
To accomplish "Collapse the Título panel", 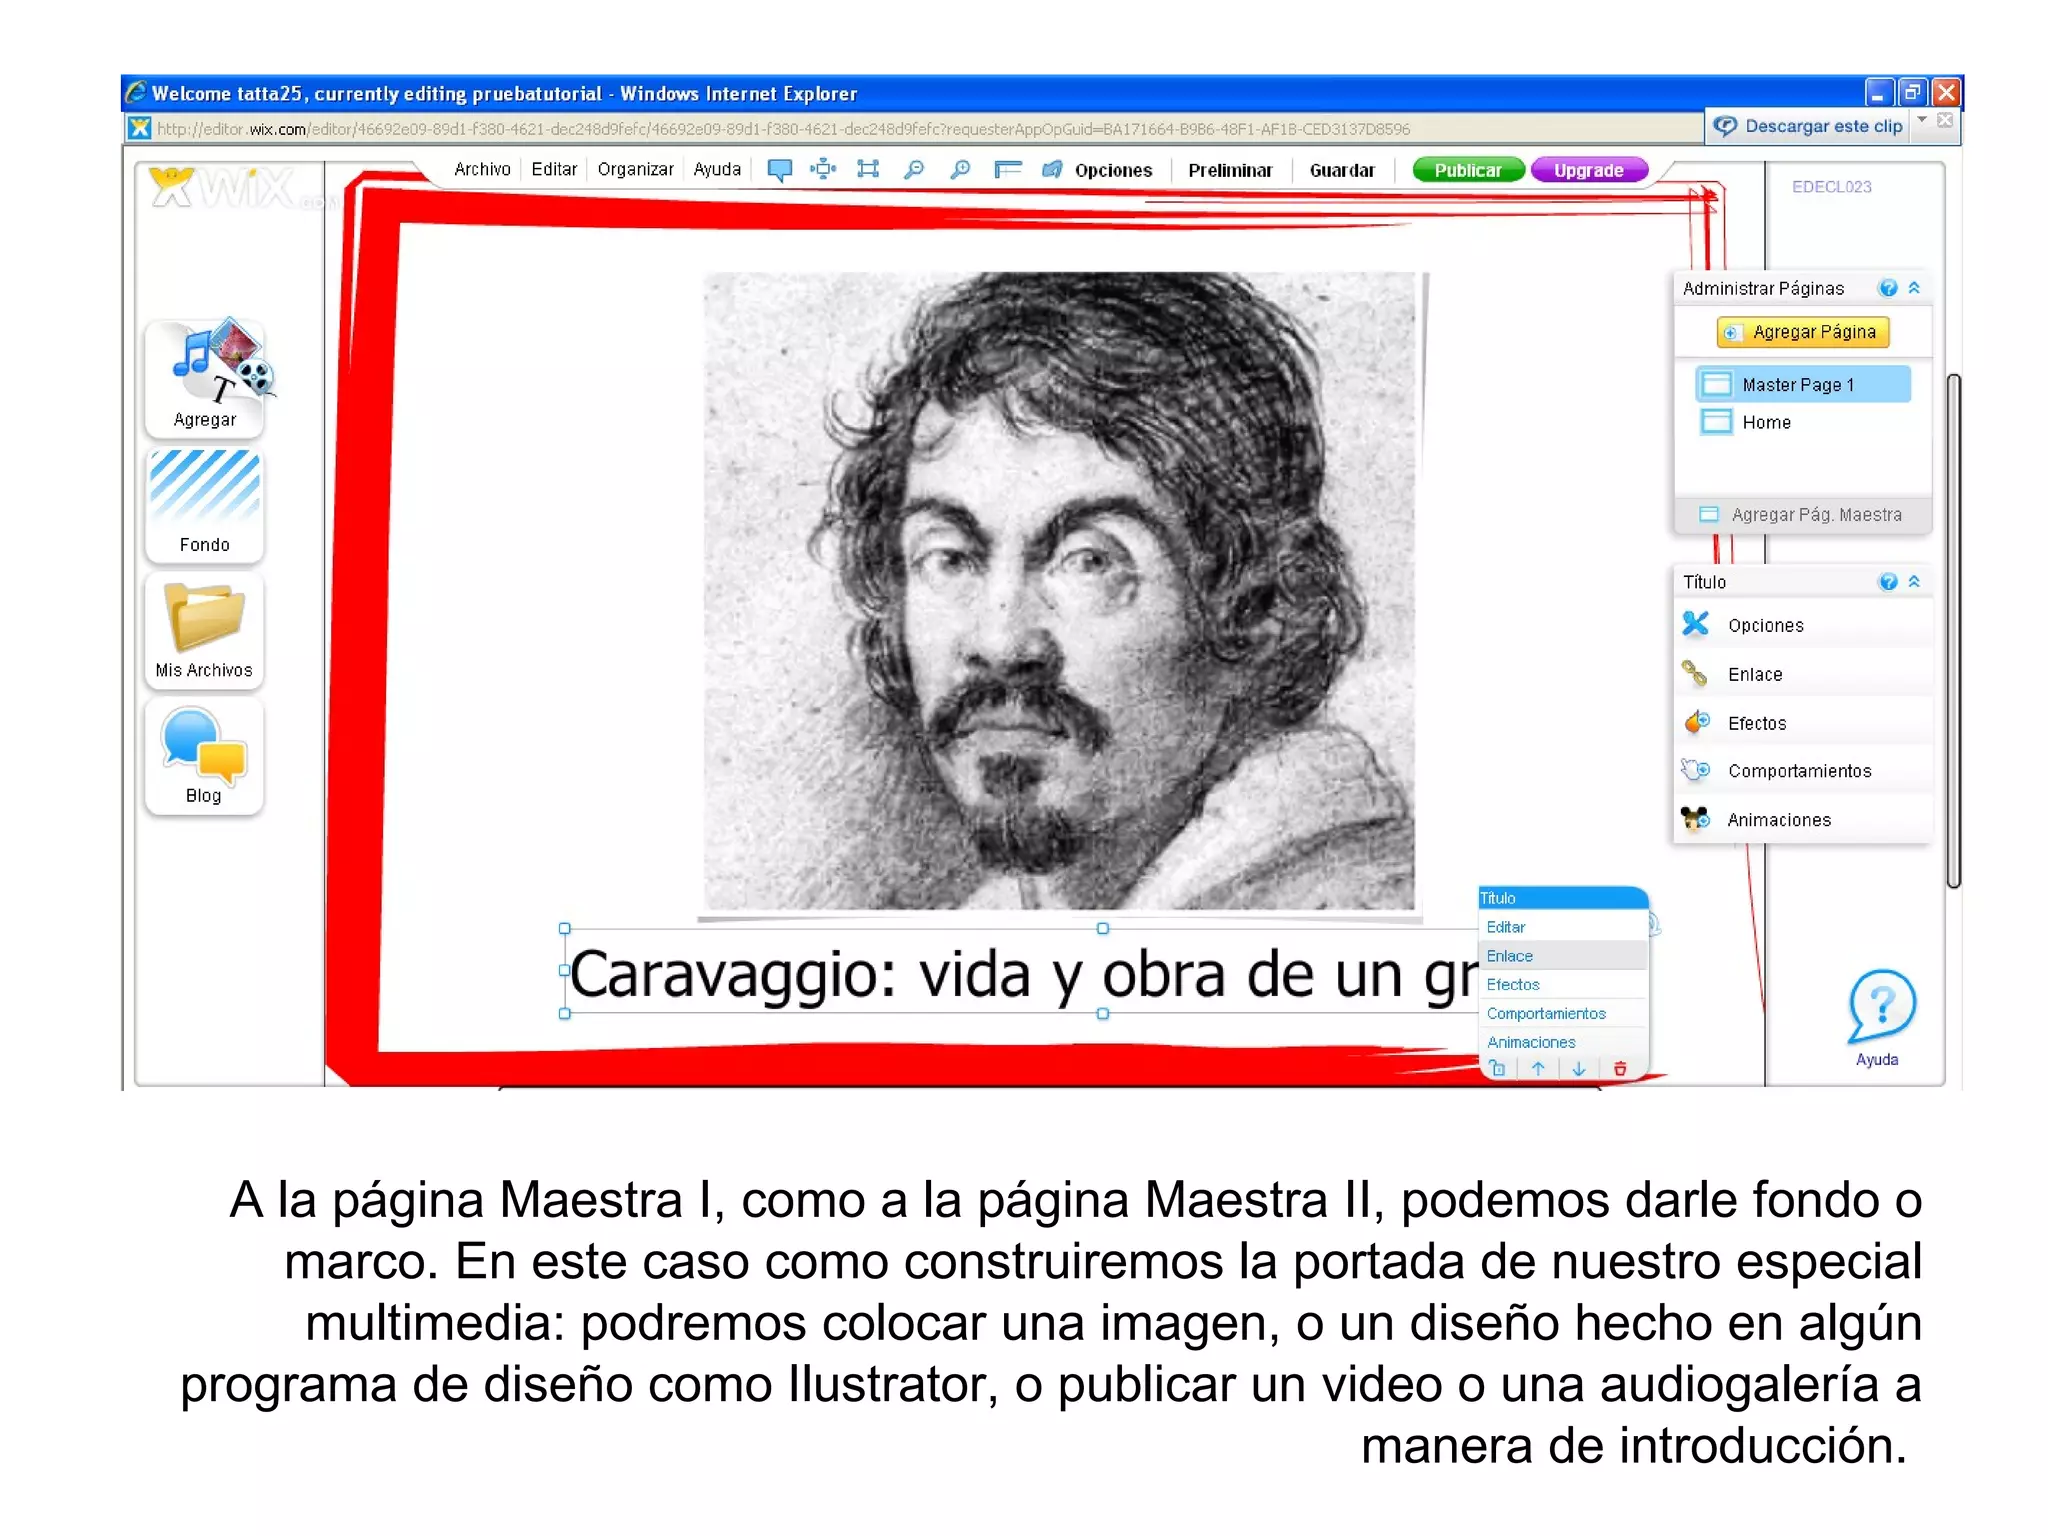I will (x=1914, y=582).
